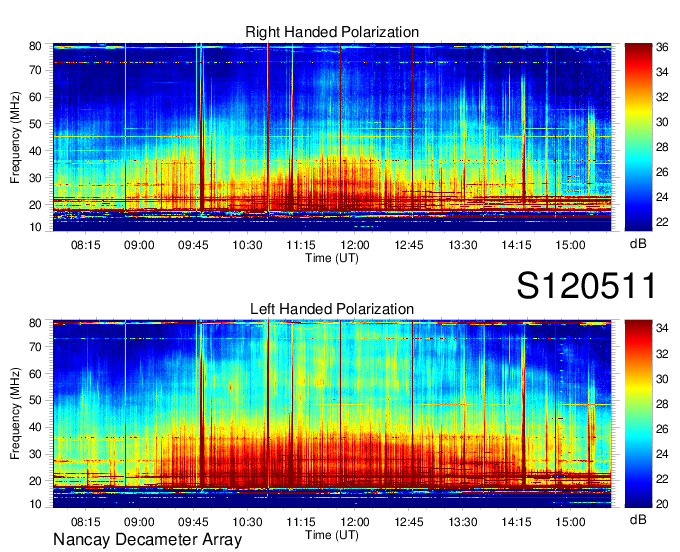This screenshot has width=680, height=552.
Task: Click the lower plot Frequency (MHz) axis label
Action: (15, 414)
